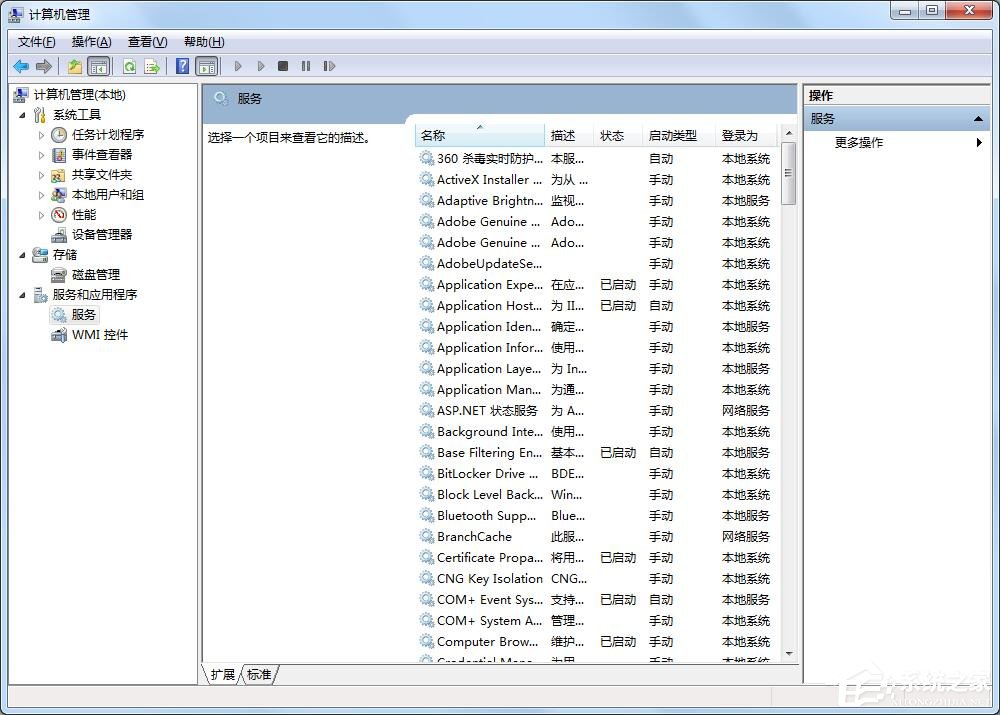This screenshot has width=1000, height=715.
Task: Click the Export List toolbar icon
Action: (152, 66)
